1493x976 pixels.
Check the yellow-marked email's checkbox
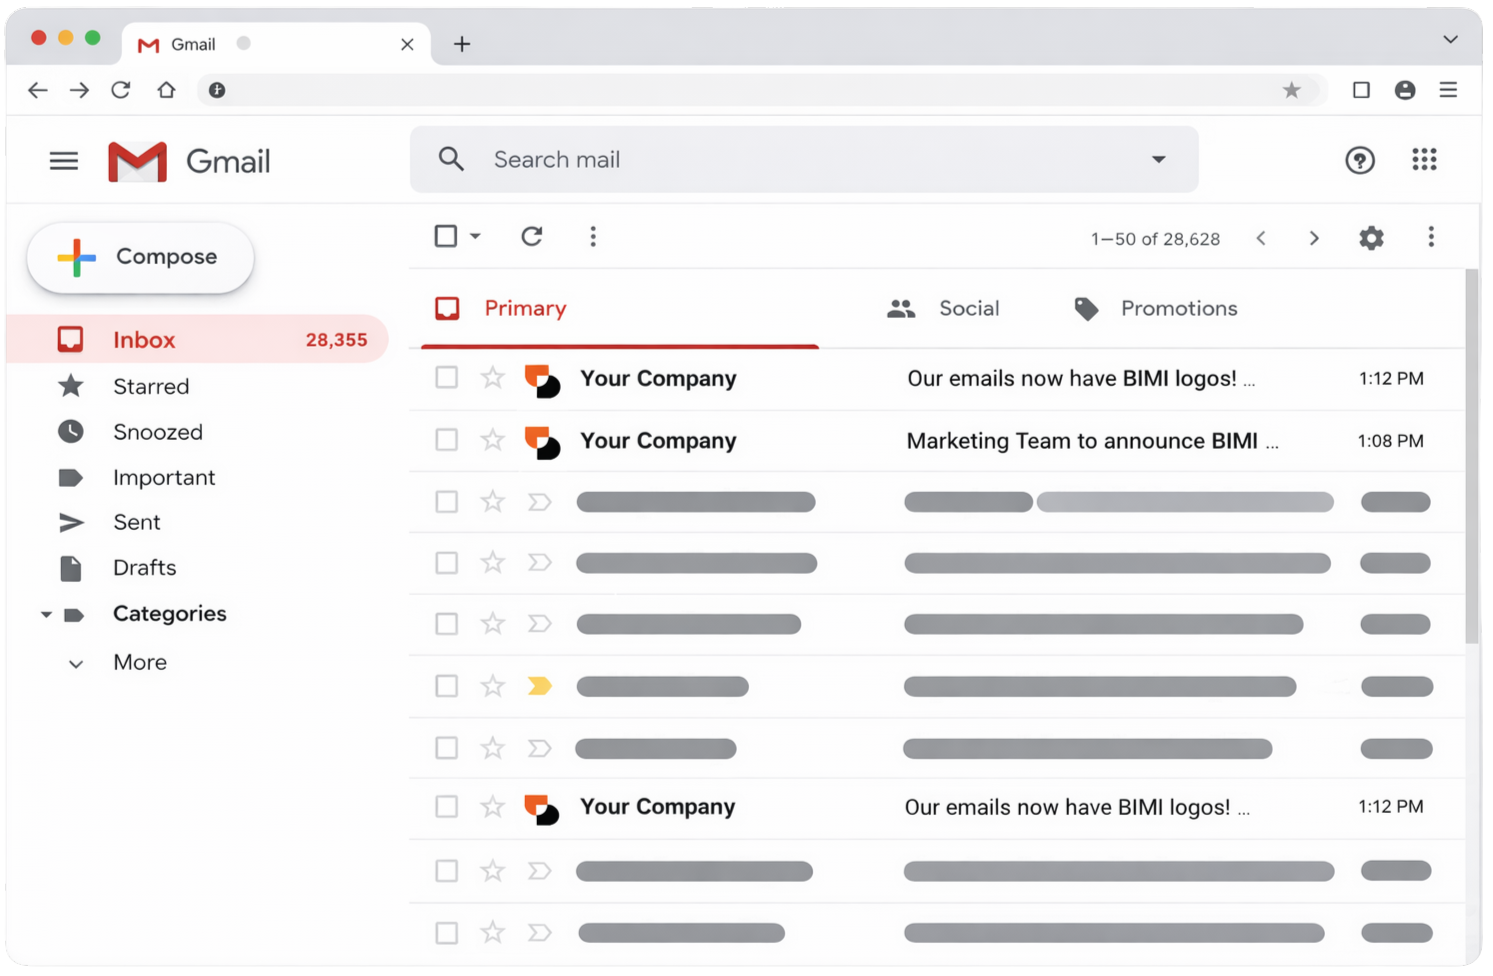446,686
